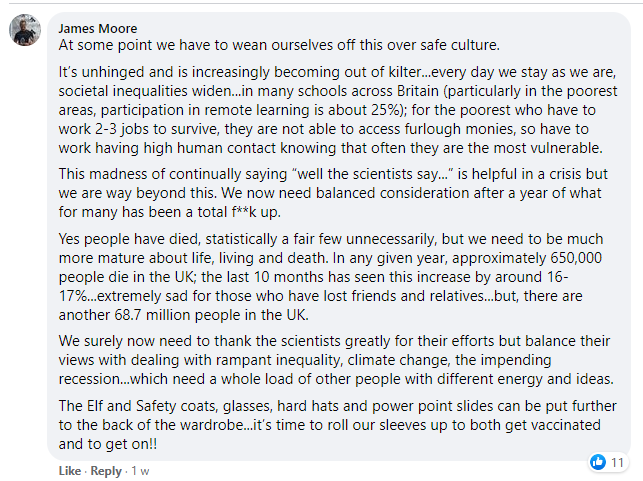Screen dimensions: 643x481
Task: Click the paragraph starting 'The Elf and Safety'
Action: (337, 425)
